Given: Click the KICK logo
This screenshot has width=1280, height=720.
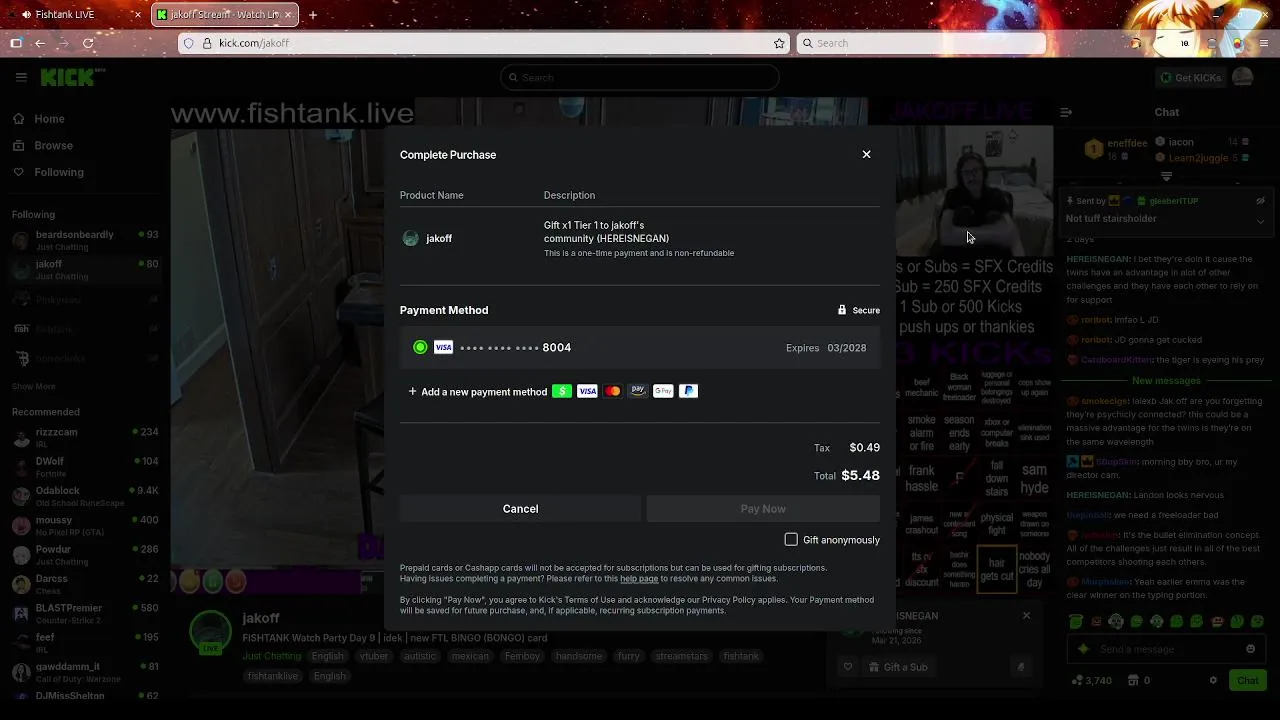Looking at the screenshot, I should point(72,77).
